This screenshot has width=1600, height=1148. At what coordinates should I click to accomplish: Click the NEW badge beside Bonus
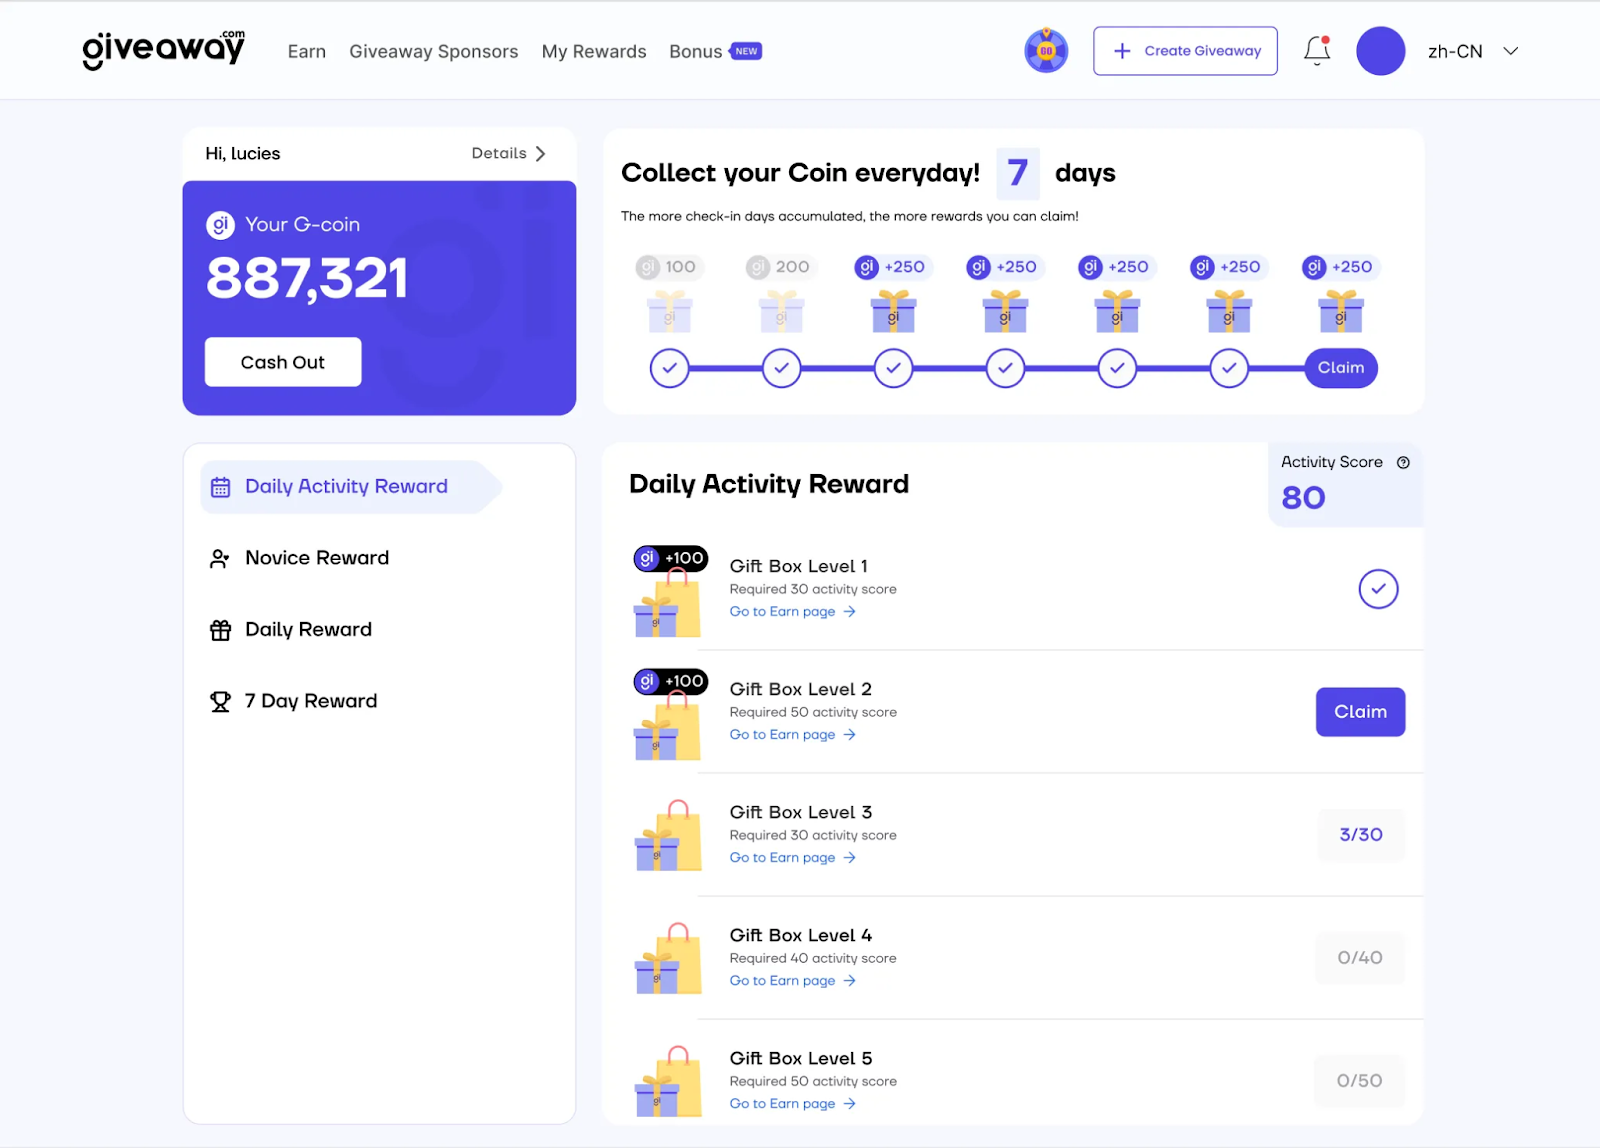tap(746, 51)
